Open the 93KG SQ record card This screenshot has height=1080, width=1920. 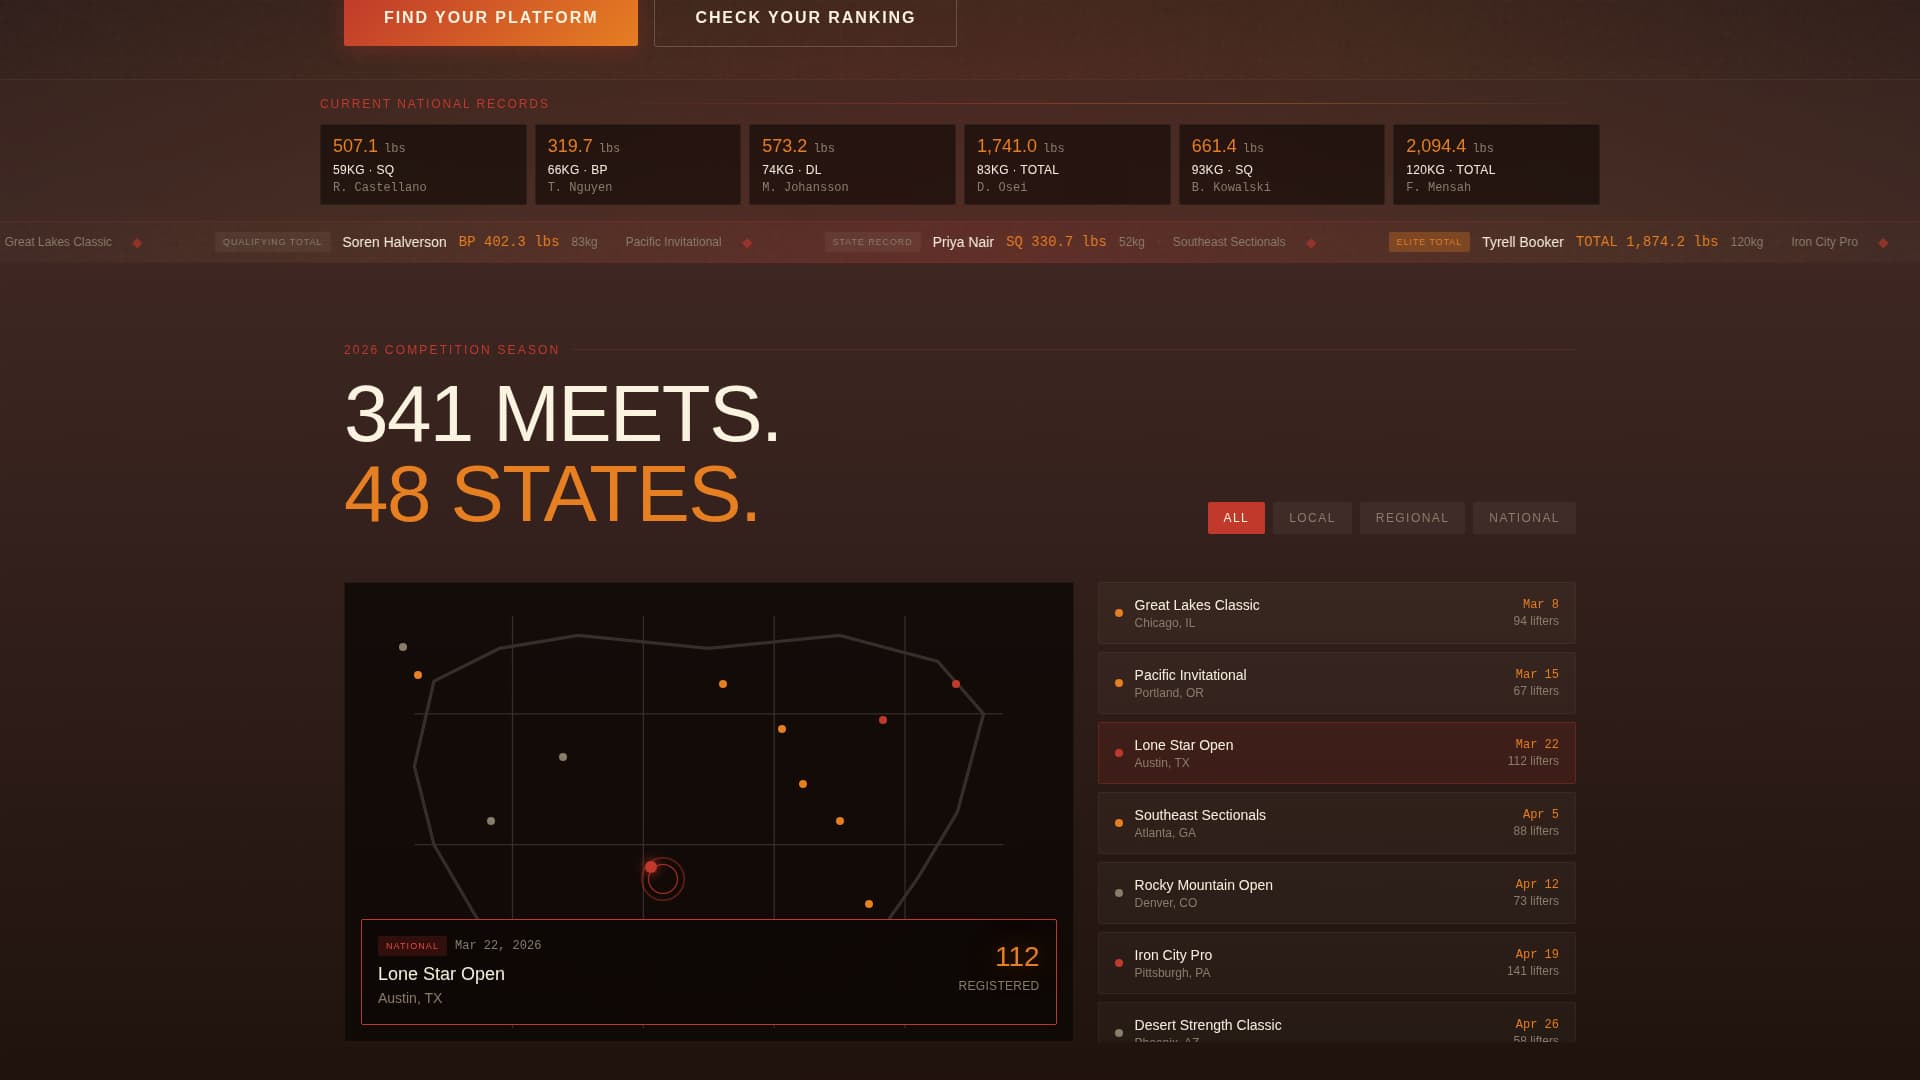click(1282, 165)
